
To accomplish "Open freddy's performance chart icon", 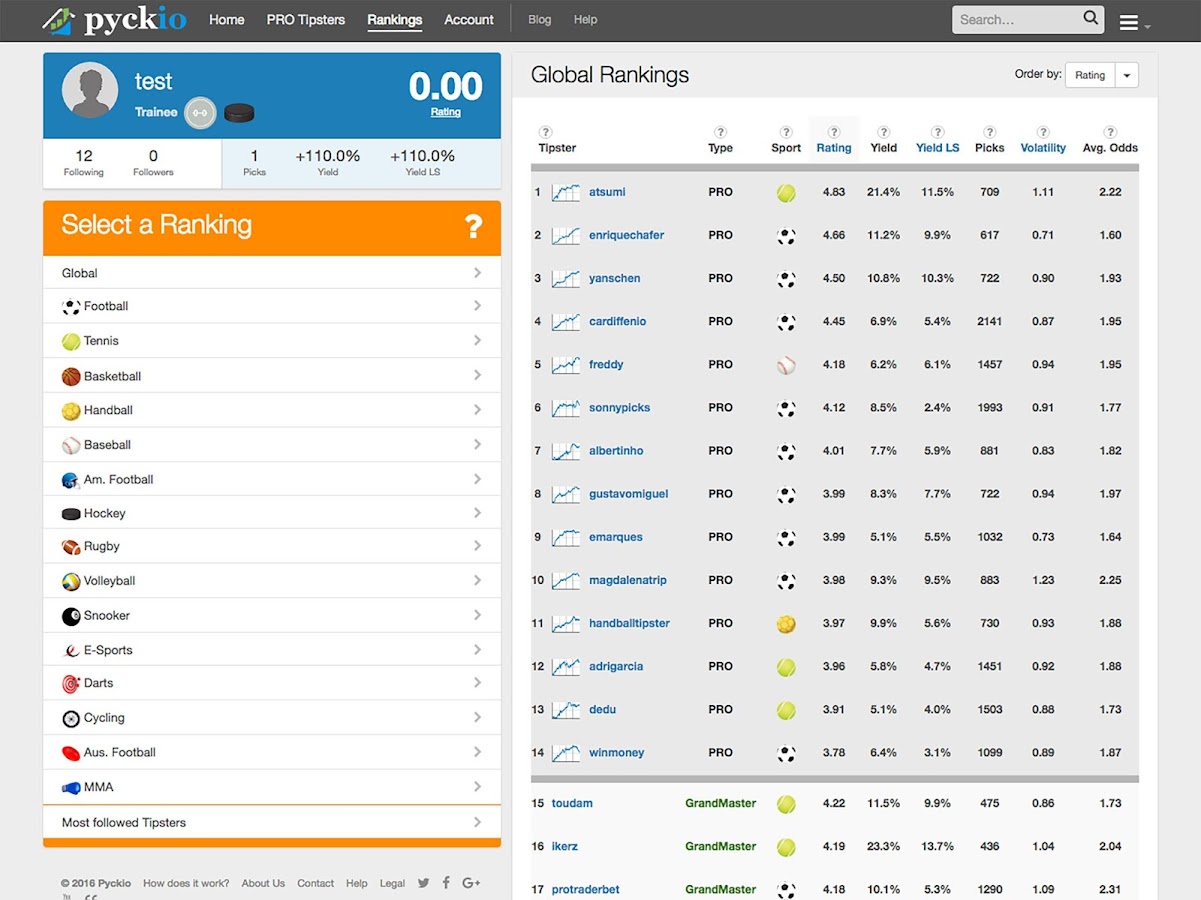I will (x=566, y=365).
